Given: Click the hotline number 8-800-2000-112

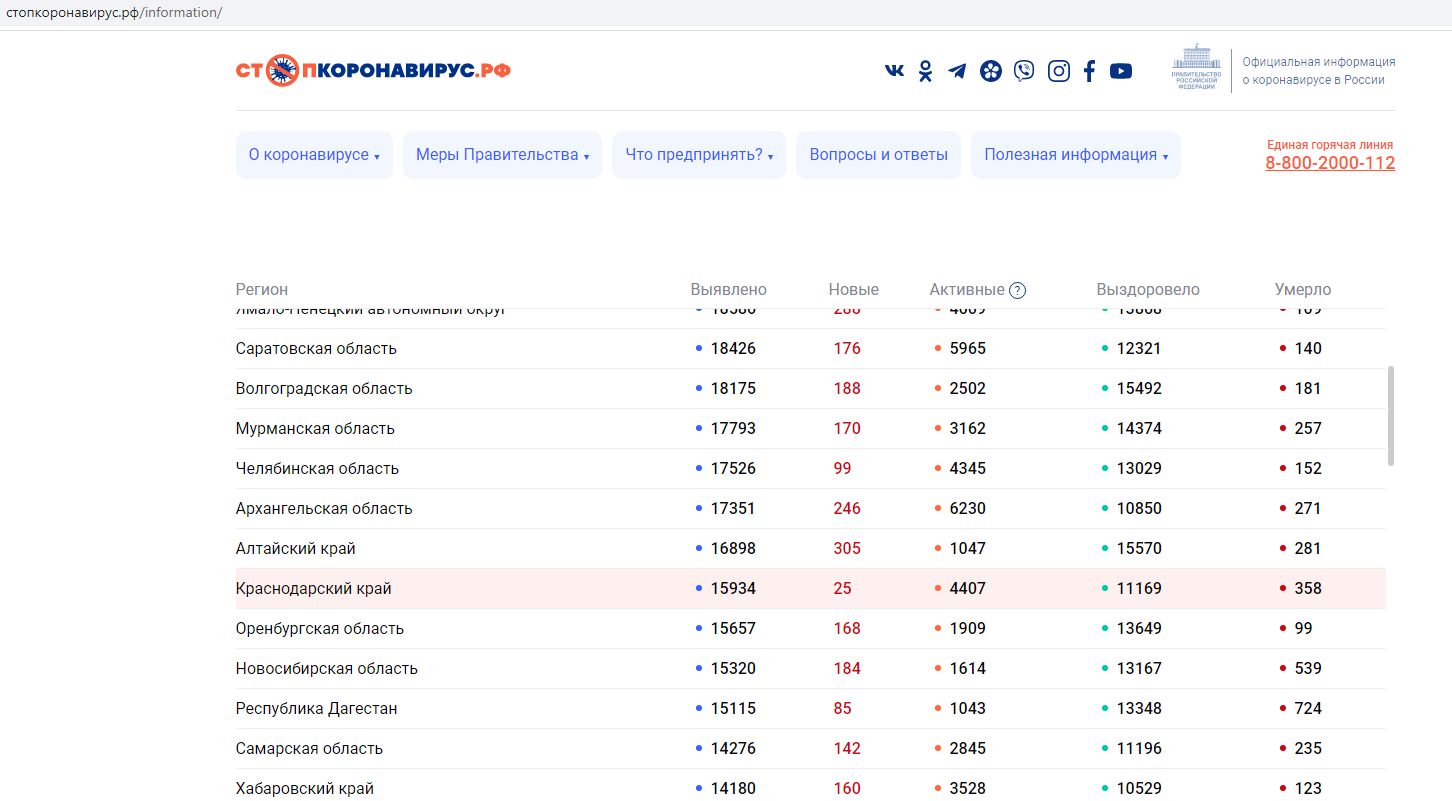Looking at the screenshot, I should point(1329,163).
